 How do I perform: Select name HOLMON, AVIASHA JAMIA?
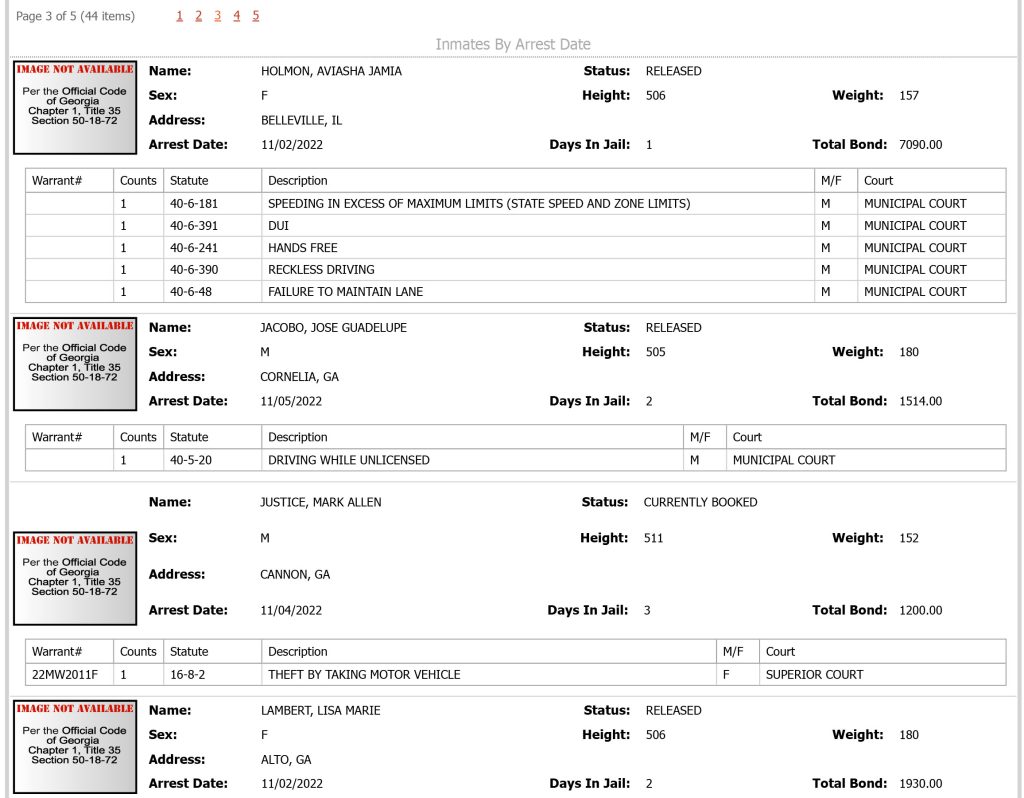pyautogui.click(x=331, y=71)
